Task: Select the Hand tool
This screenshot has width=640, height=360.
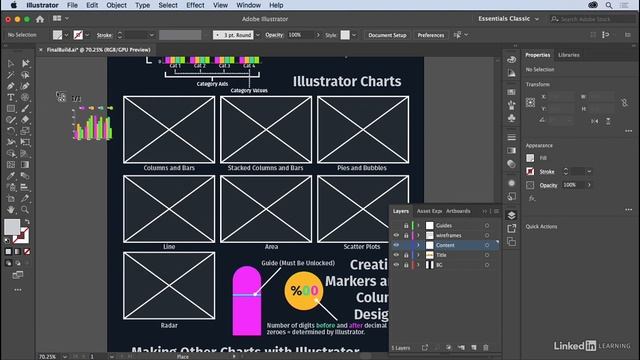Action: click(x=11, y=210)
